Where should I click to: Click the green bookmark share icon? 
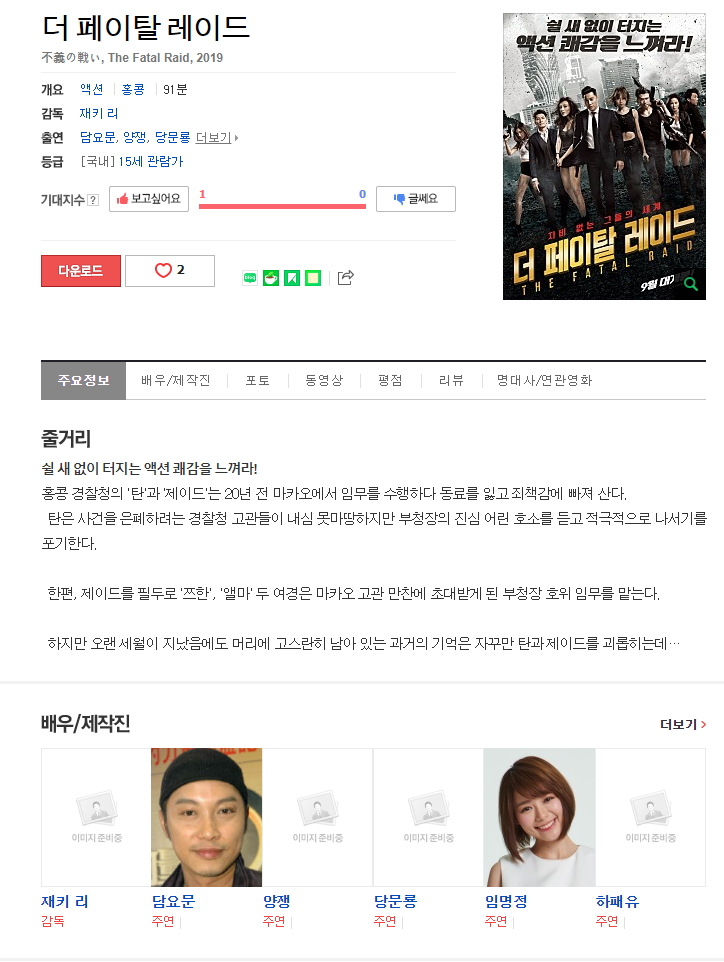(x=292, y=278)
